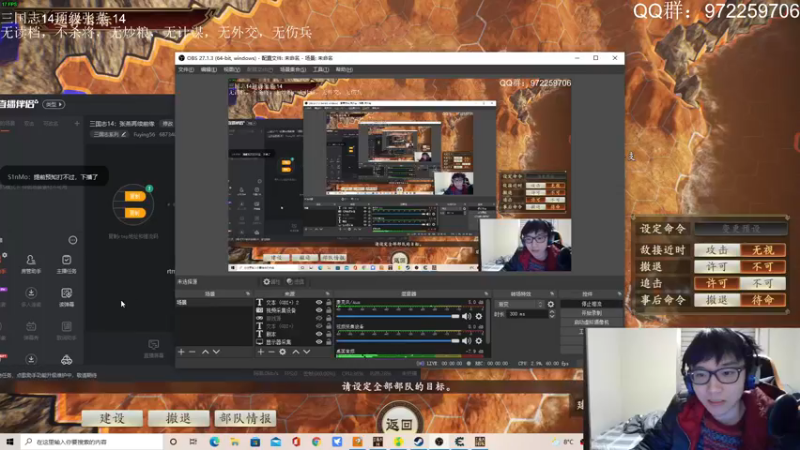This screenshot has width=800, height=450.
Task: Open settings gear of second audio mixer channel
Action: pyautogui.click(x=479, y=340)
